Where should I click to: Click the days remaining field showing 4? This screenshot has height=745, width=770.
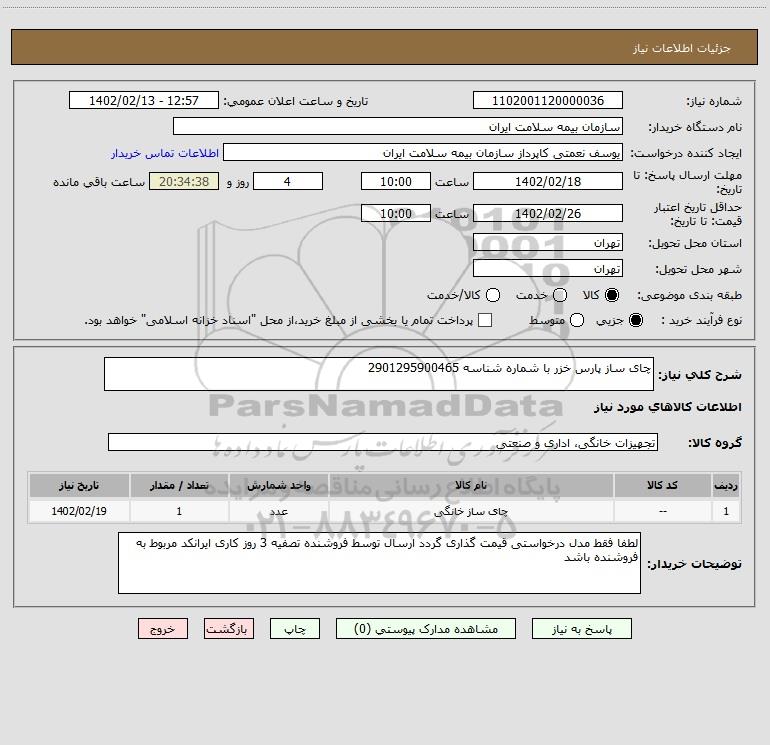click(288, 181)
